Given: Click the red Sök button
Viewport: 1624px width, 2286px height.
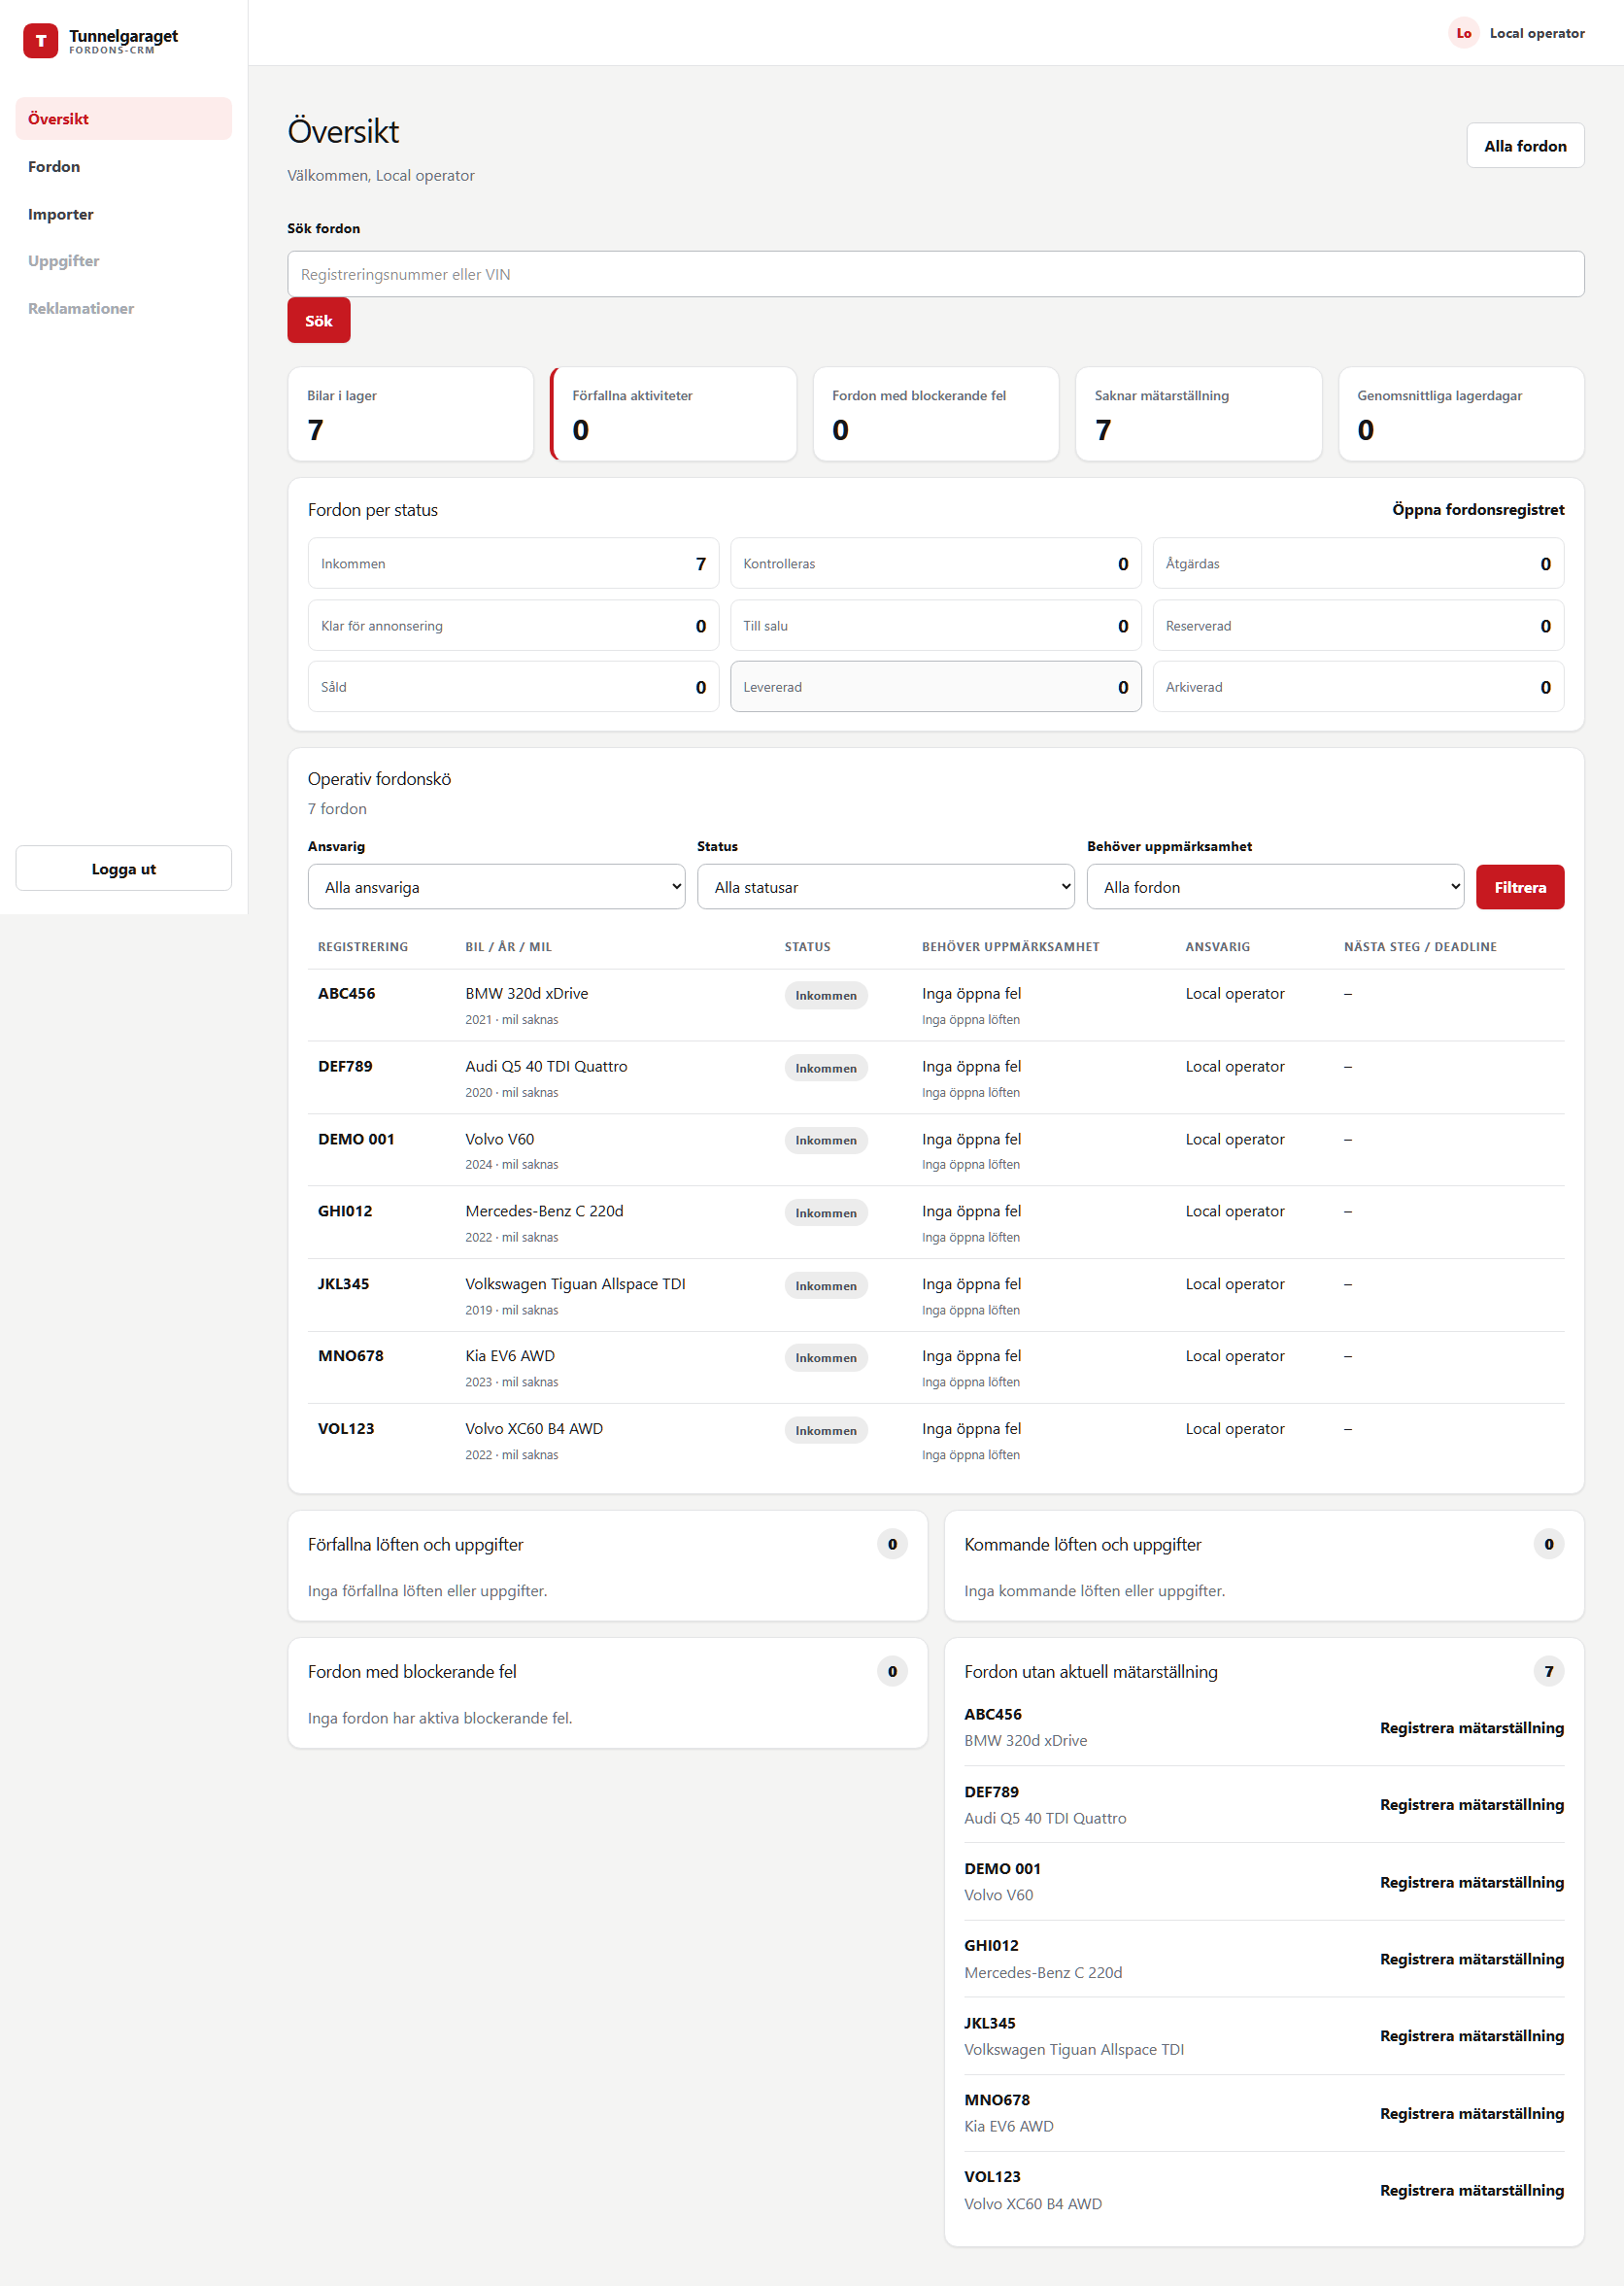Looking at the screenshot, I should [x=318, y=321].
